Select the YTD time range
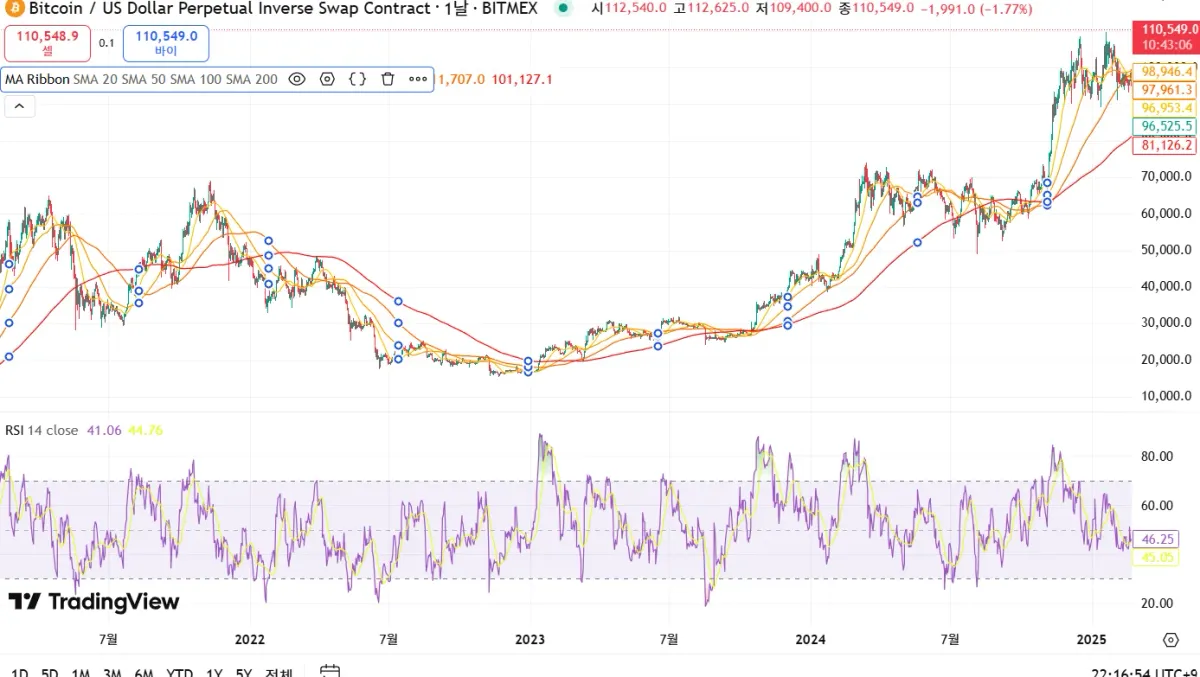The image size is (1200, 677). point(180,672)
